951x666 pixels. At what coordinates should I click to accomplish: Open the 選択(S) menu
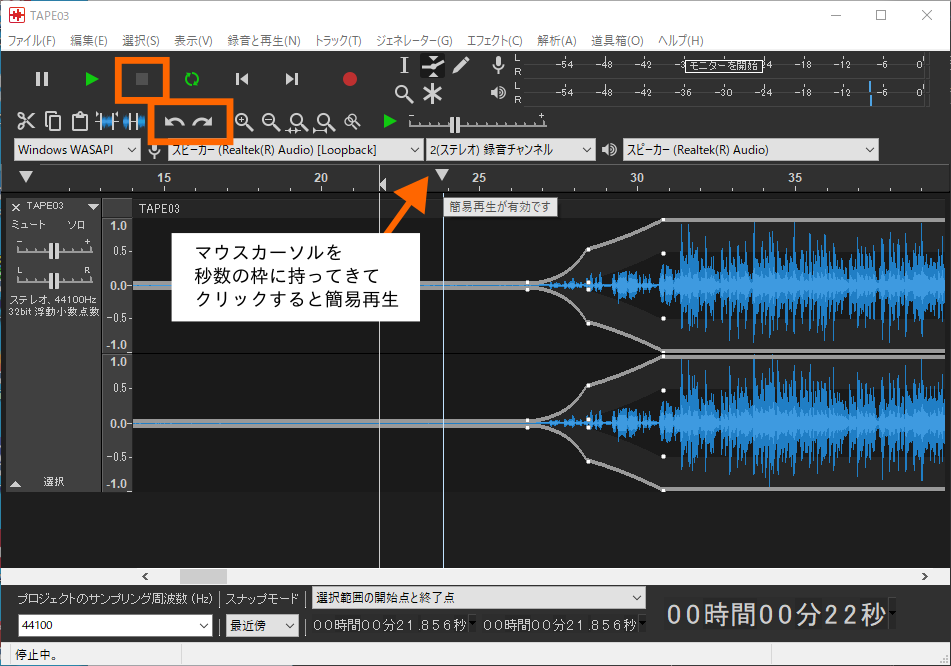[x=141, y=41]
